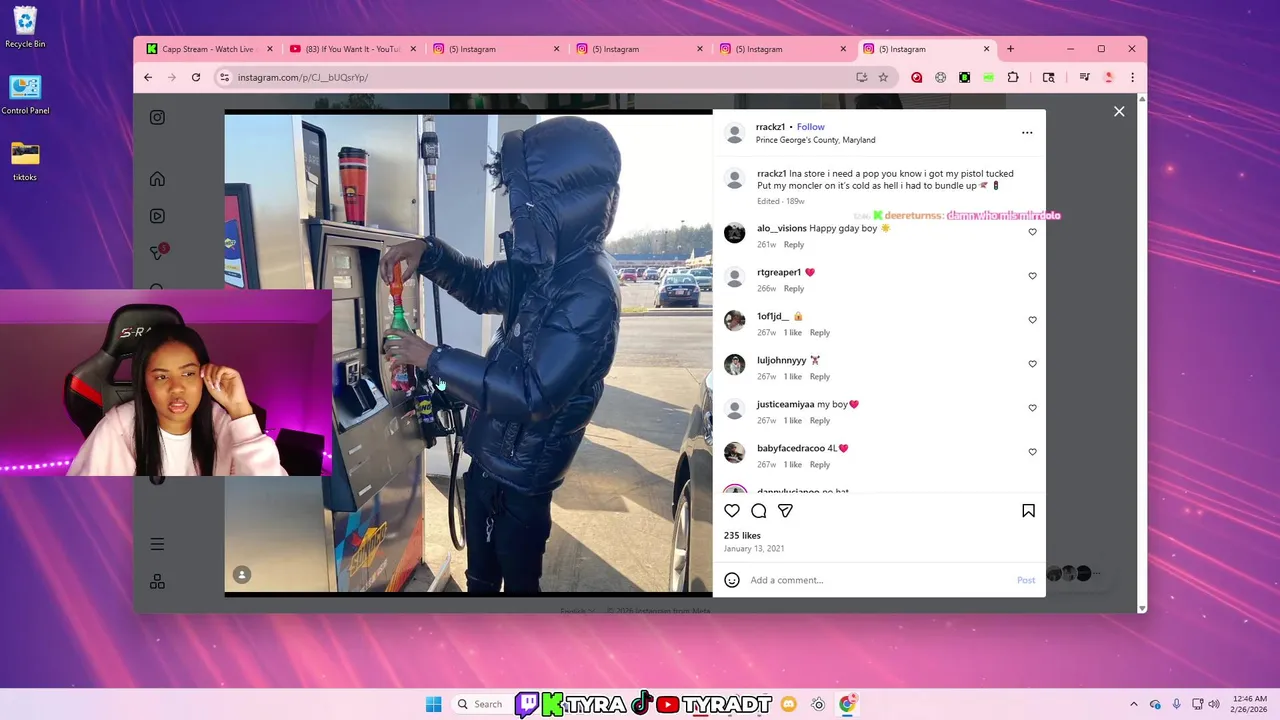Open Messages icon with red notification badge
This screenshot has height=720, width=1280.
[x=157, y=252]
